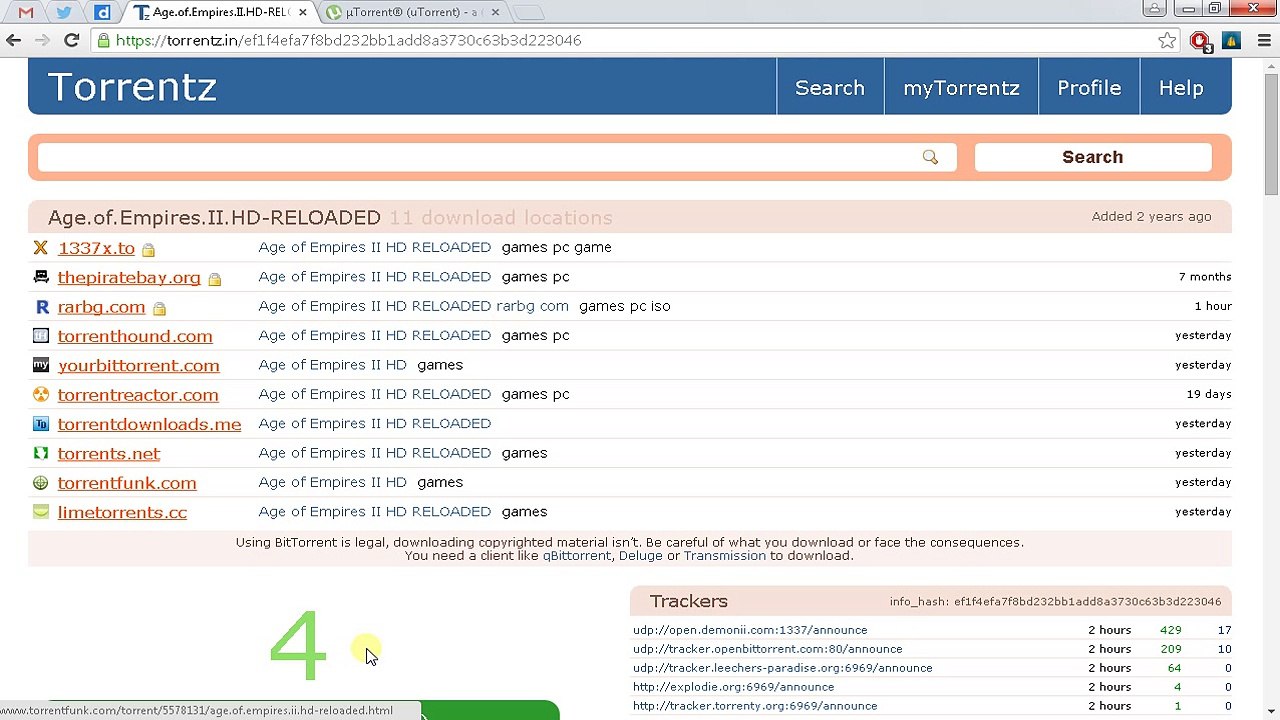This screenshot has width=1280, height=720.
Task: Click the torrentdownloads.me favicon
Action: pyautogui.click(x=40, y=424)
